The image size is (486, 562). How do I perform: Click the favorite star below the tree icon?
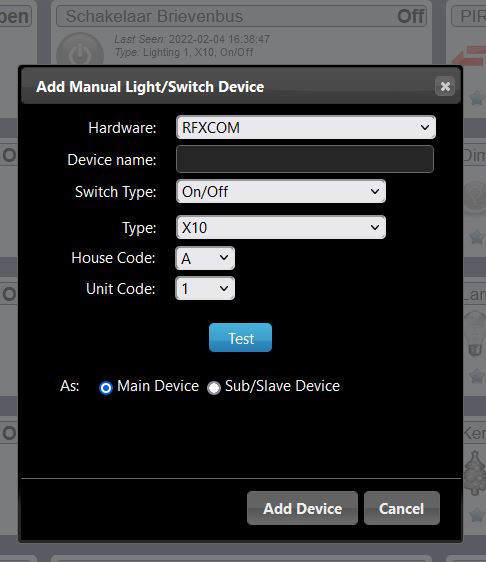pyautogui.click(x=477, y=515)
